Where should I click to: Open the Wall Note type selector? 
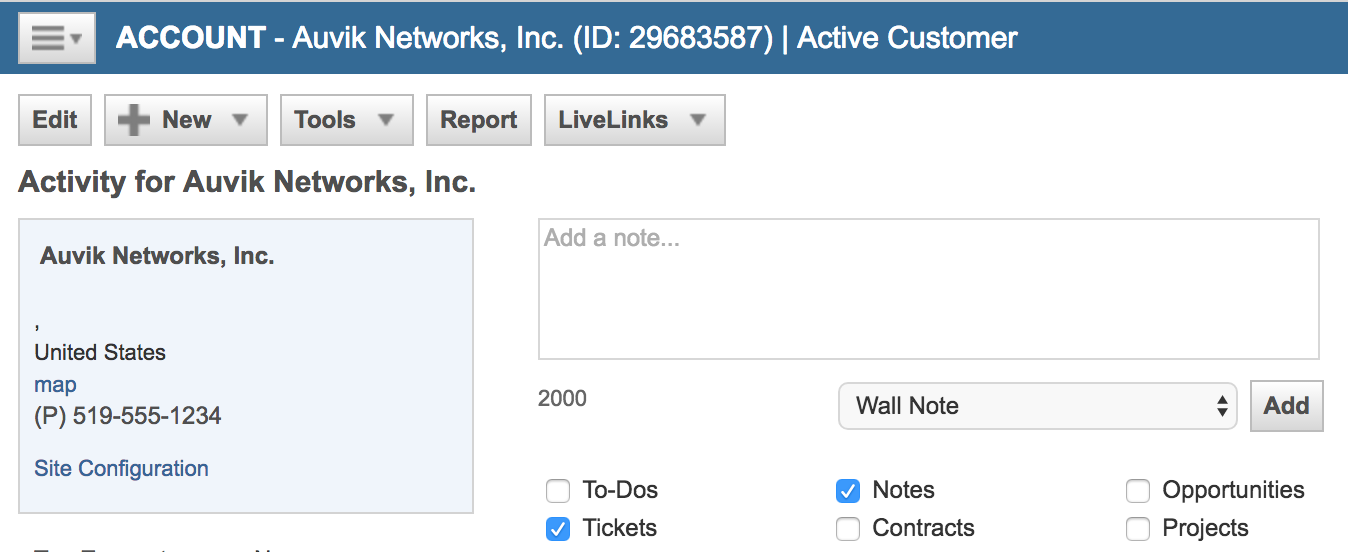[x=1038, y=406]
